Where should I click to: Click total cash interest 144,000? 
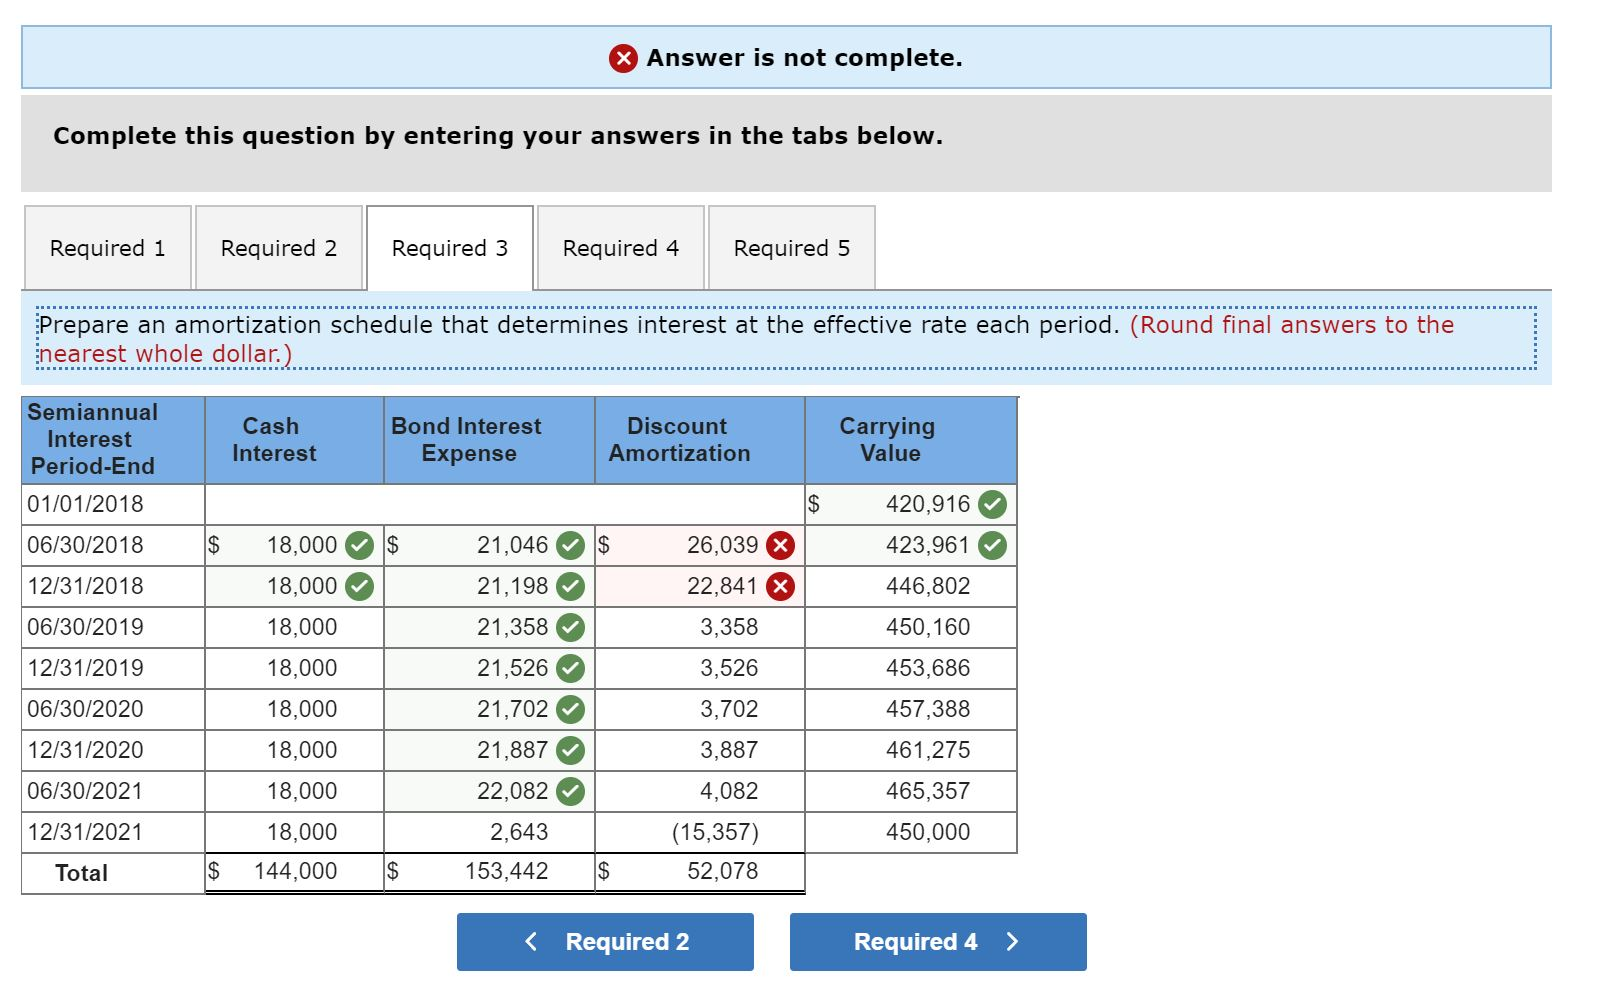pos(296,871)
